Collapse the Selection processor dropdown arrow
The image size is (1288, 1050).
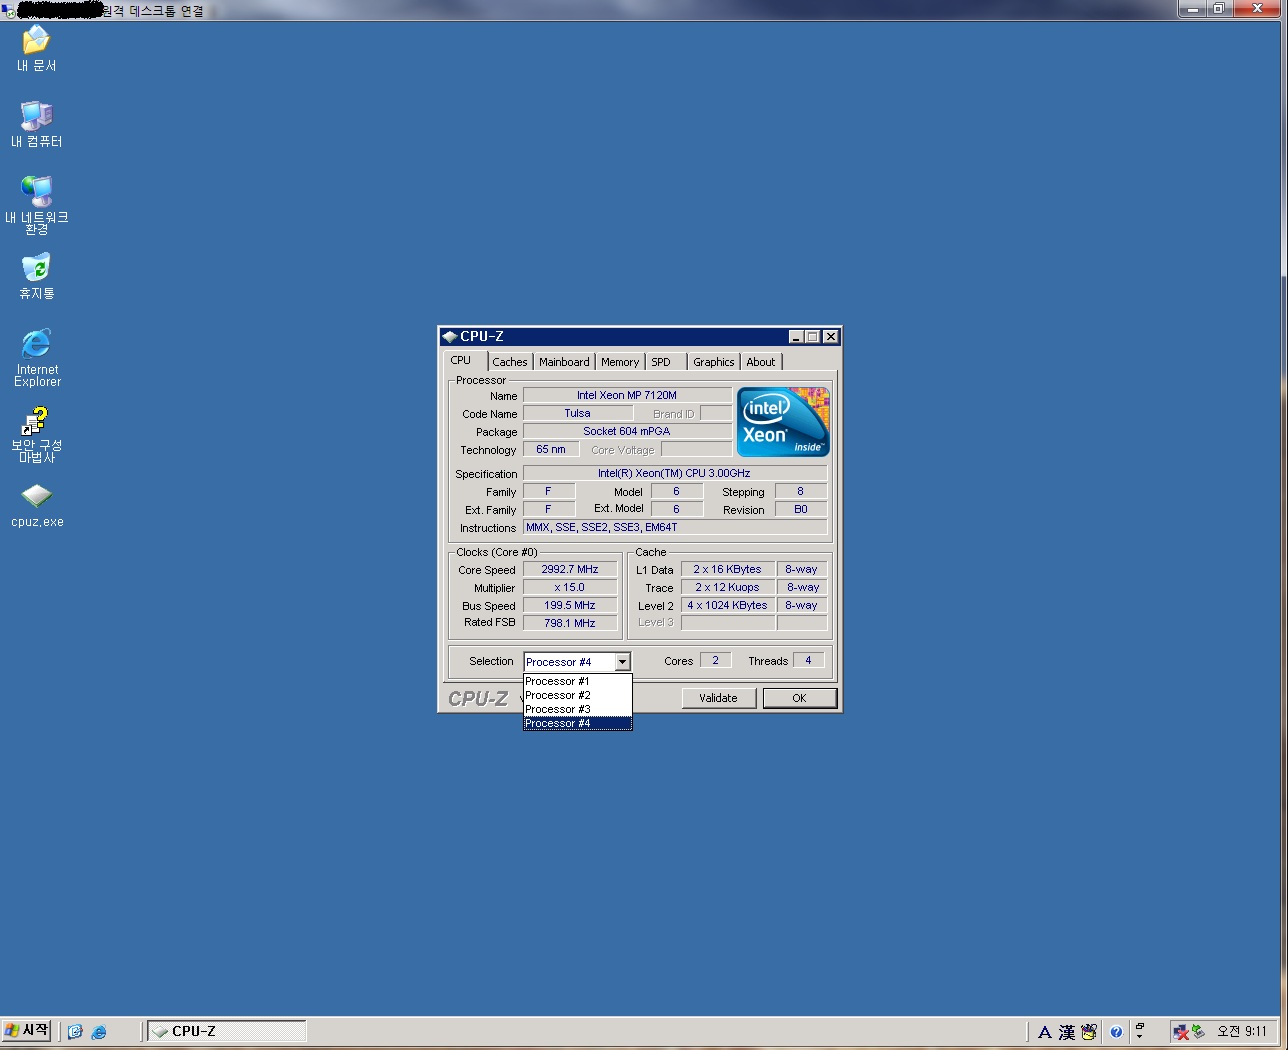coord(622,661)
